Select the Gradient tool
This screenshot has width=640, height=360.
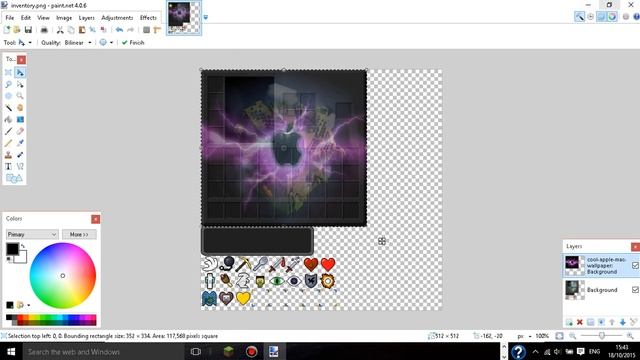pos(20,120)
